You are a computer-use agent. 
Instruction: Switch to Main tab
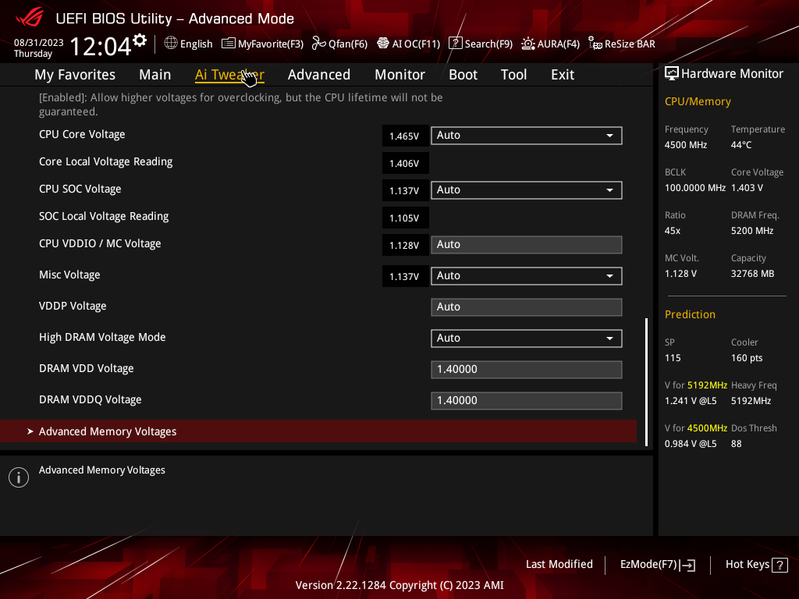click(x=155, y=75)
